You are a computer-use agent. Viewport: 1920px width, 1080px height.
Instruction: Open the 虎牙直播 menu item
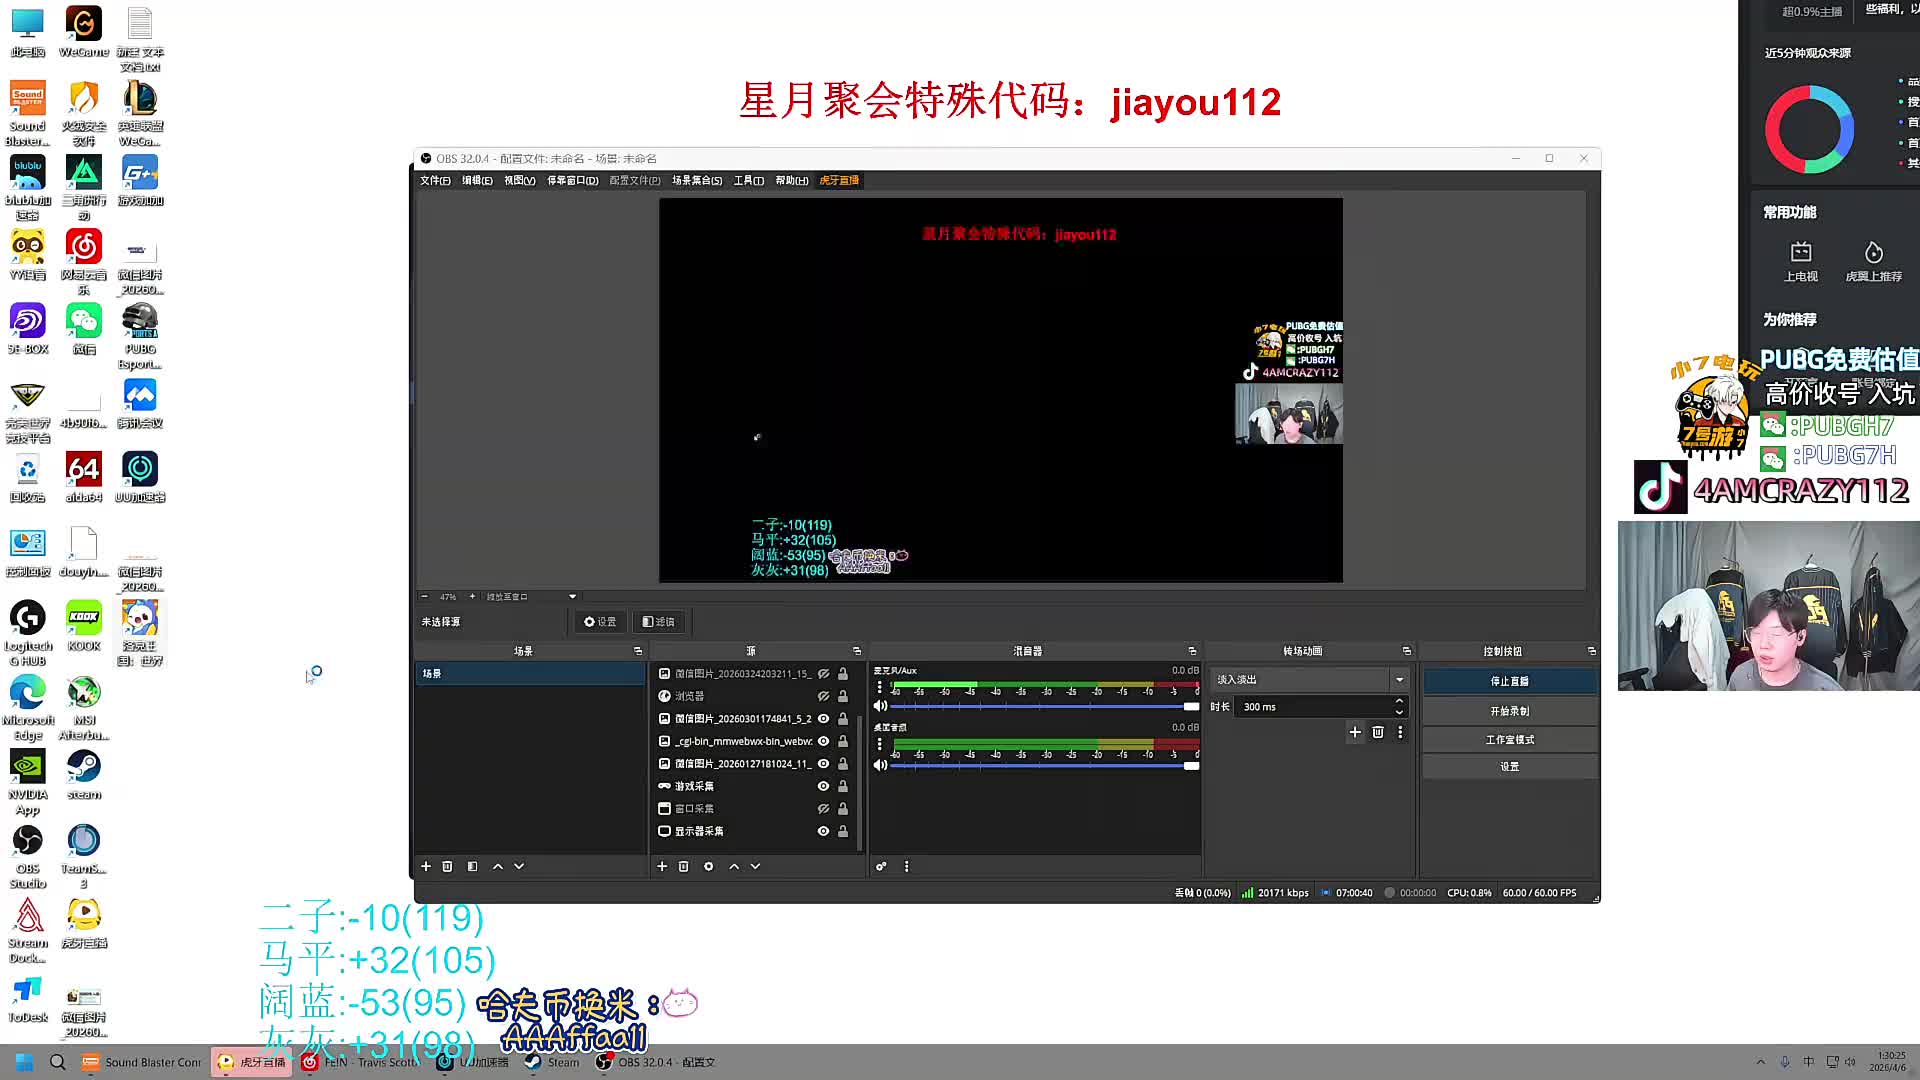coord(839,180)
